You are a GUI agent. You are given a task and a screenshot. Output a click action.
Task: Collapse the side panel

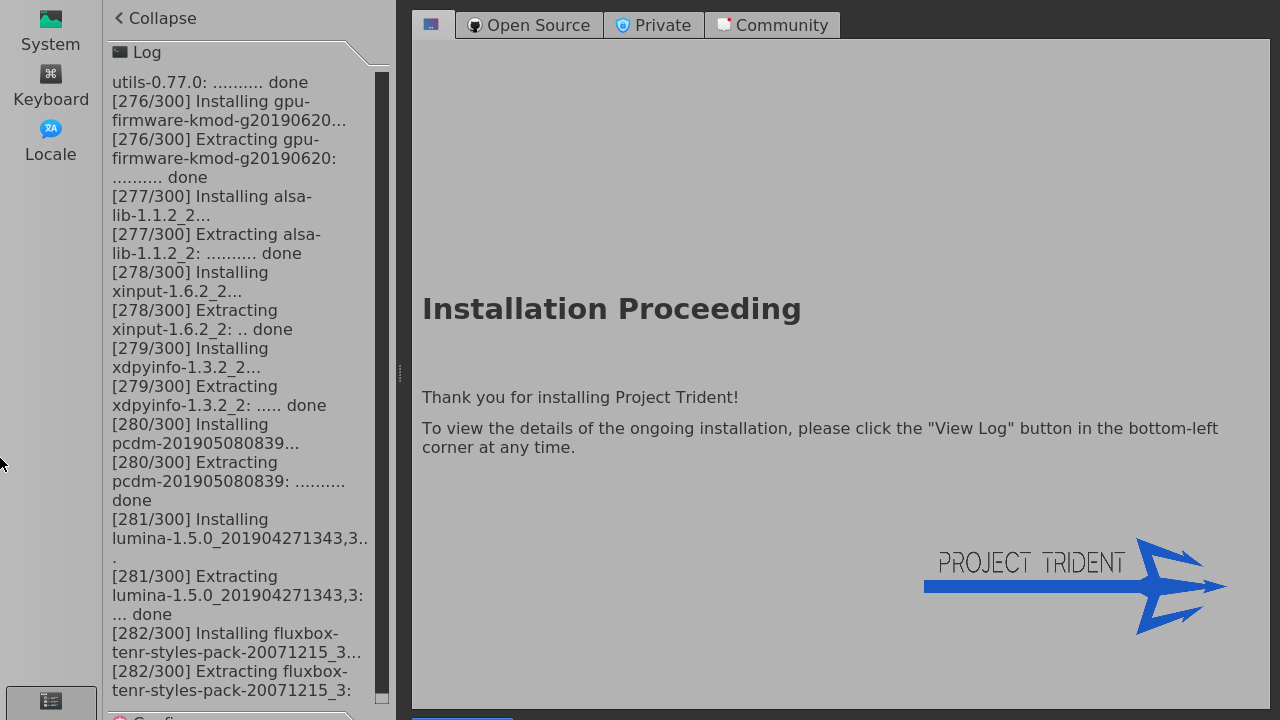(x=155, y=18)
